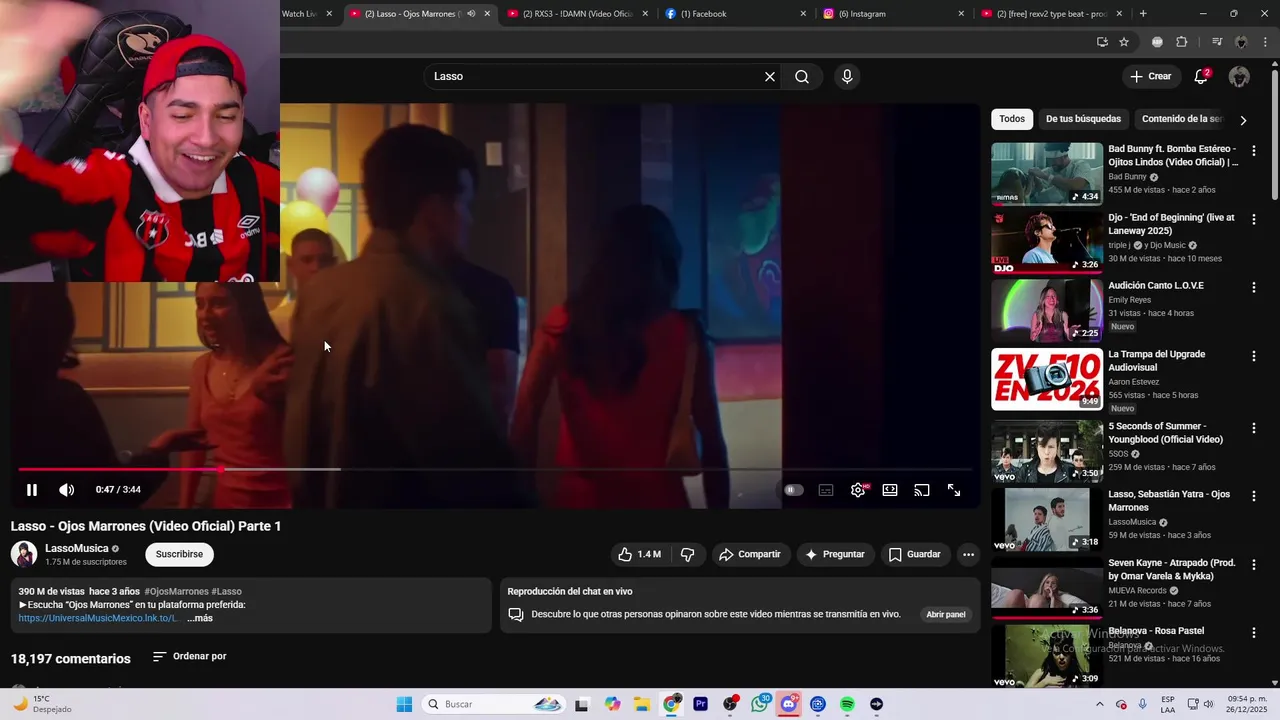Screen dimensions: 1280x720
Task: Seek along the red video progress bar
Action: [x=496, y=468]
